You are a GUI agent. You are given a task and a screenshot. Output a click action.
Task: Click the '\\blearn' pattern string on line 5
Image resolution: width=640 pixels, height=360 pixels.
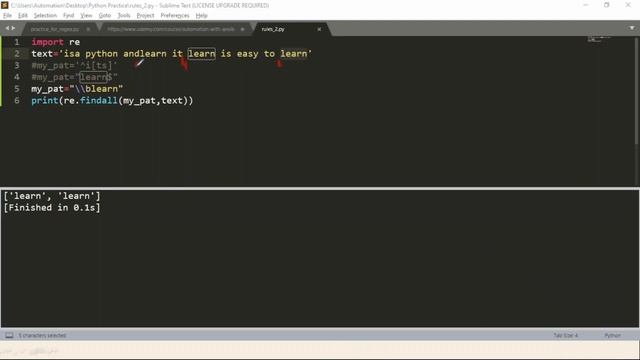click(96, 89)
